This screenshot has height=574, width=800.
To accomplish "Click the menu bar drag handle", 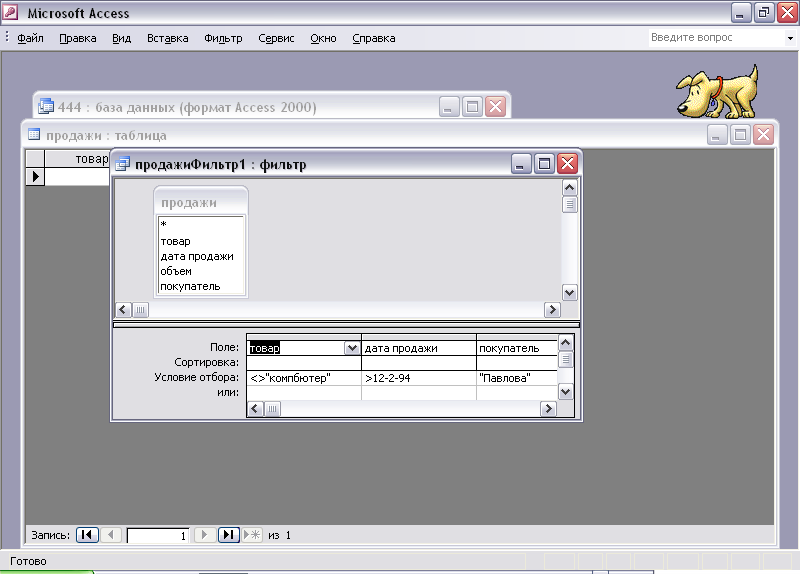I will pos(7,37).
